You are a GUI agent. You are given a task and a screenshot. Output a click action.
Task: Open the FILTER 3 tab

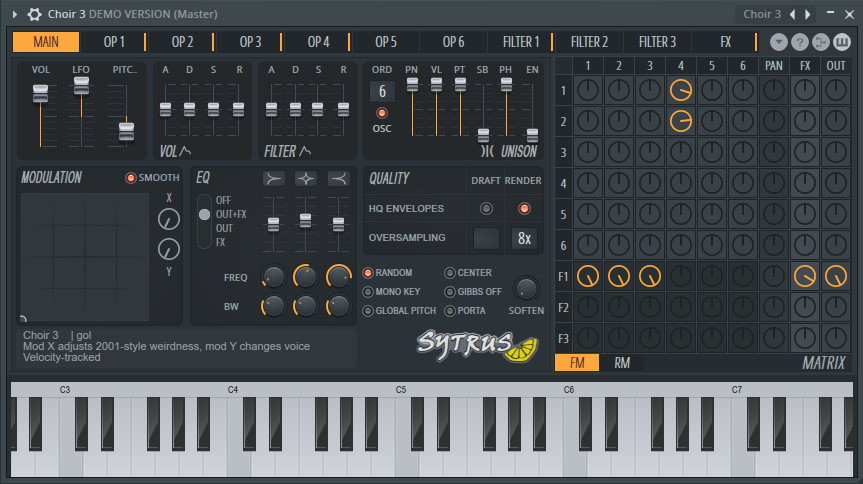click(657, 42)
